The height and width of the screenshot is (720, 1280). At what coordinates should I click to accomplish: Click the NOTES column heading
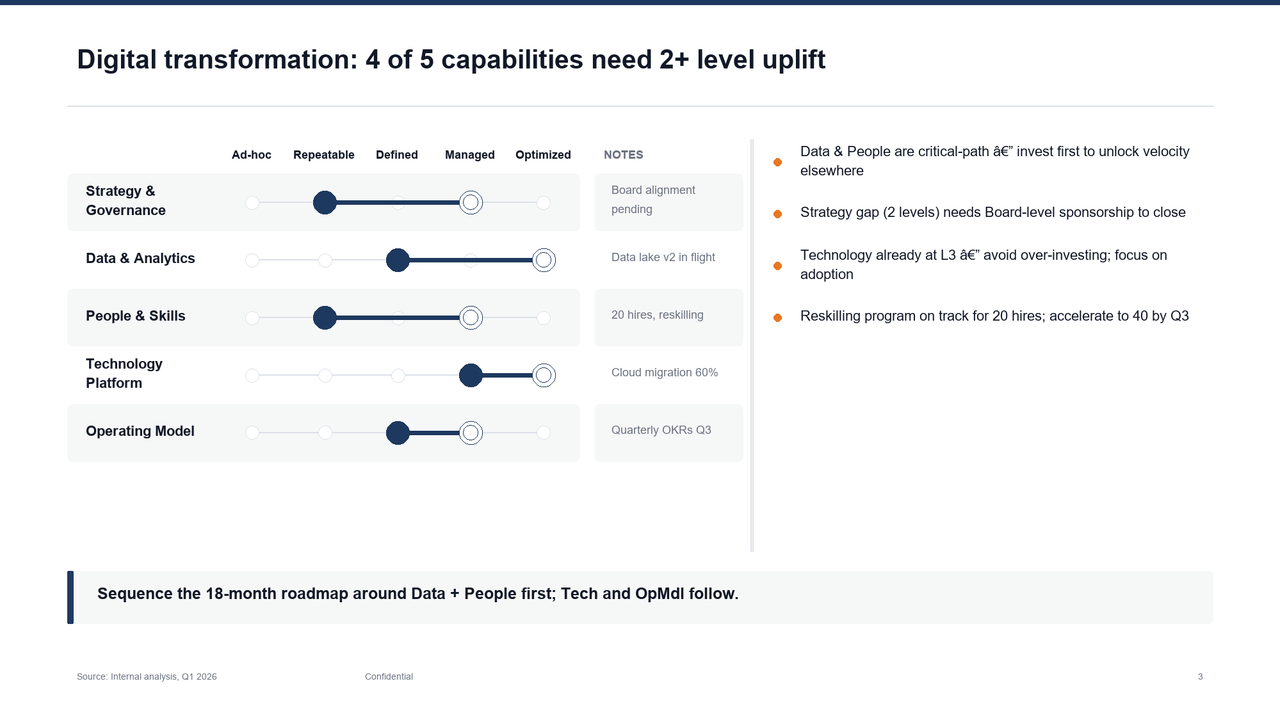tap(623, 155)
